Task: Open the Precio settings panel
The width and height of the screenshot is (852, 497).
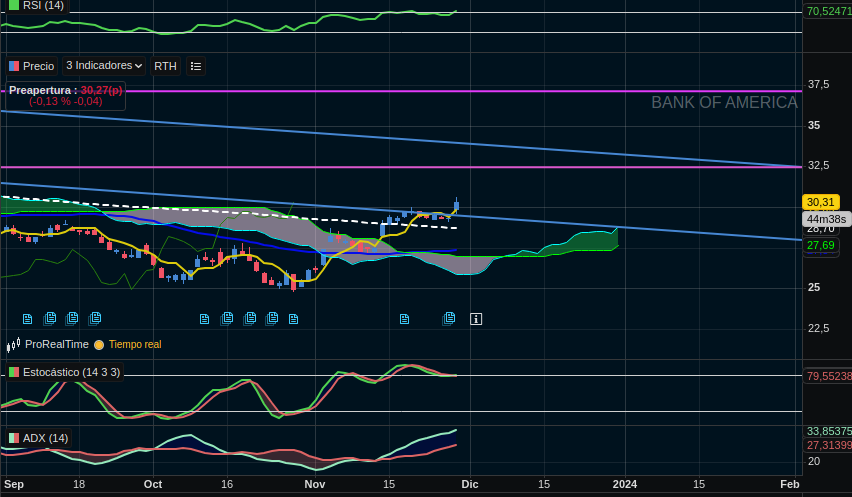Action: click(x=32, y=66)
